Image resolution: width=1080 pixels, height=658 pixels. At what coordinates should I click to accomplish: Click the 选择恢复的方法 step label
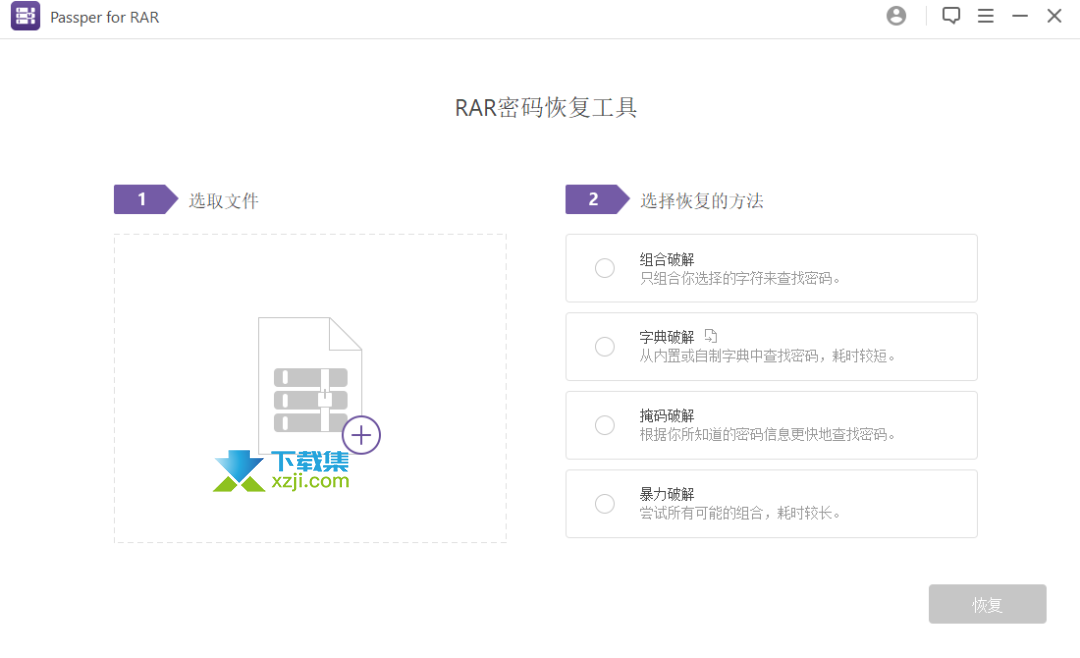coord(702,201)
